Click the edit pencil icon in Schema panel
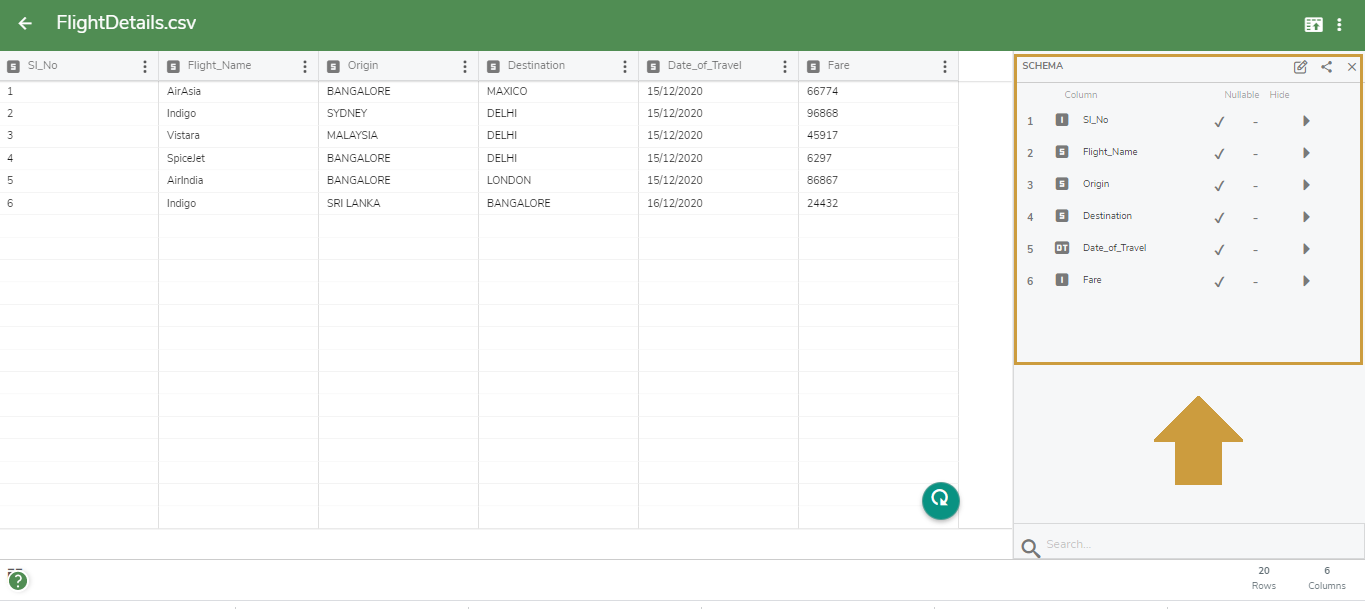Image resolution: width=1365 pixels, height=609 pixels. (x=1300, y=67)
